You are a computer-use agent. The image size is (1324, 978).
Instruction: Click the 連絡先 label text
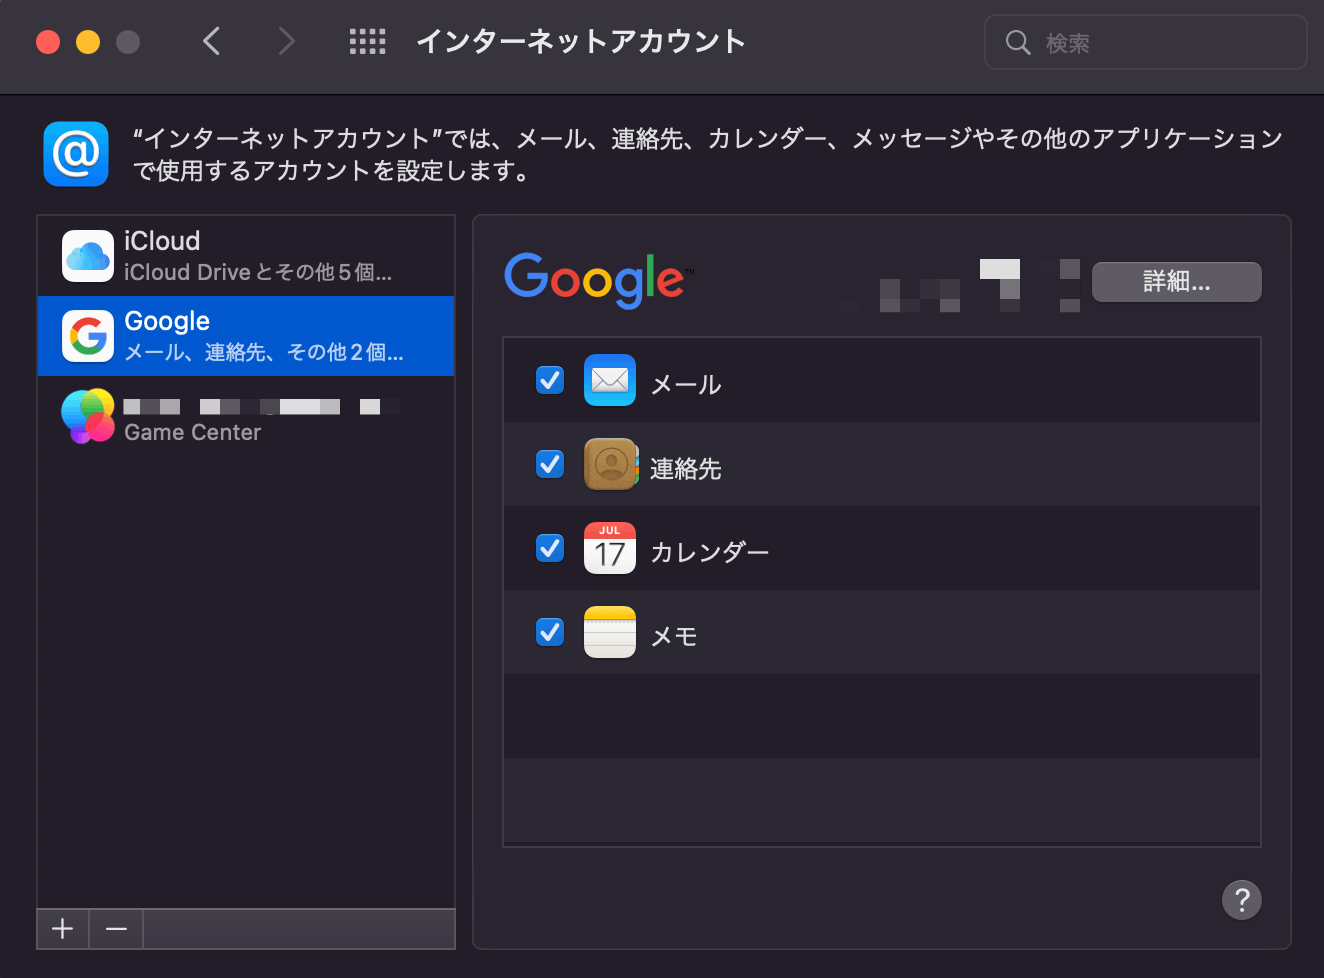pos(686,469)
